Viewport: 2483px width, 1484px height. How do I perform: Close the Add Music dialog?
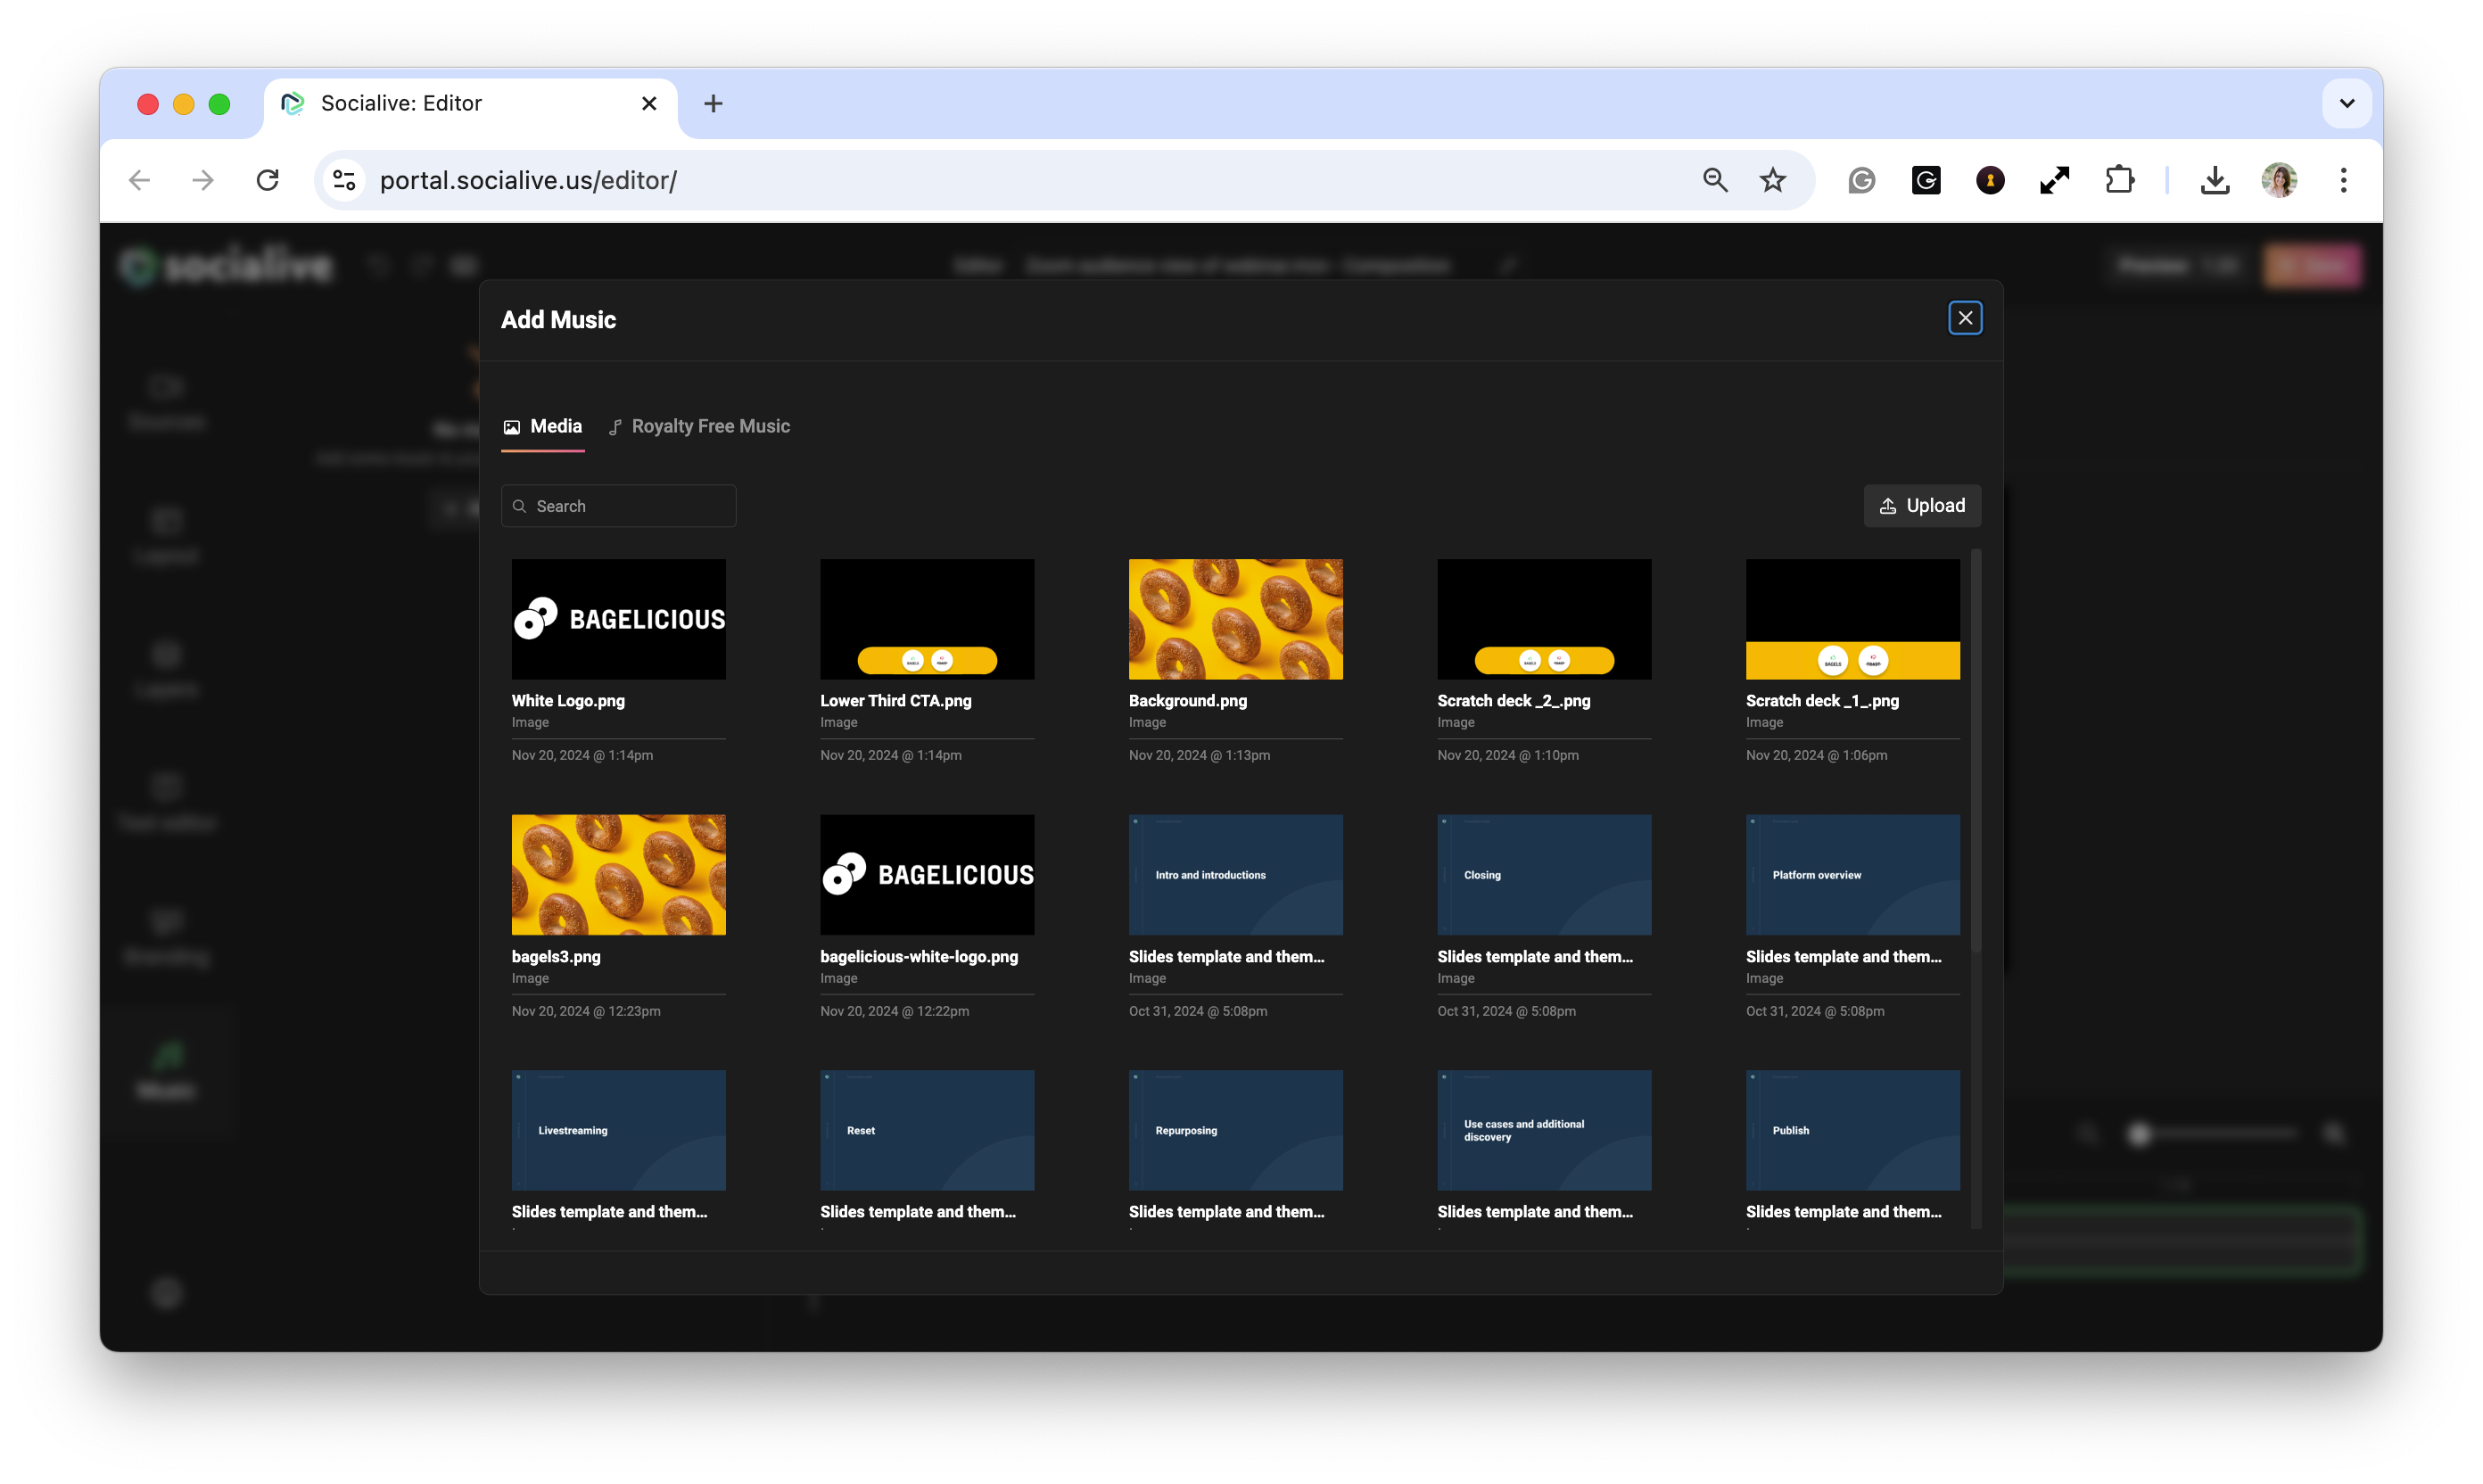click(1964, 318)
